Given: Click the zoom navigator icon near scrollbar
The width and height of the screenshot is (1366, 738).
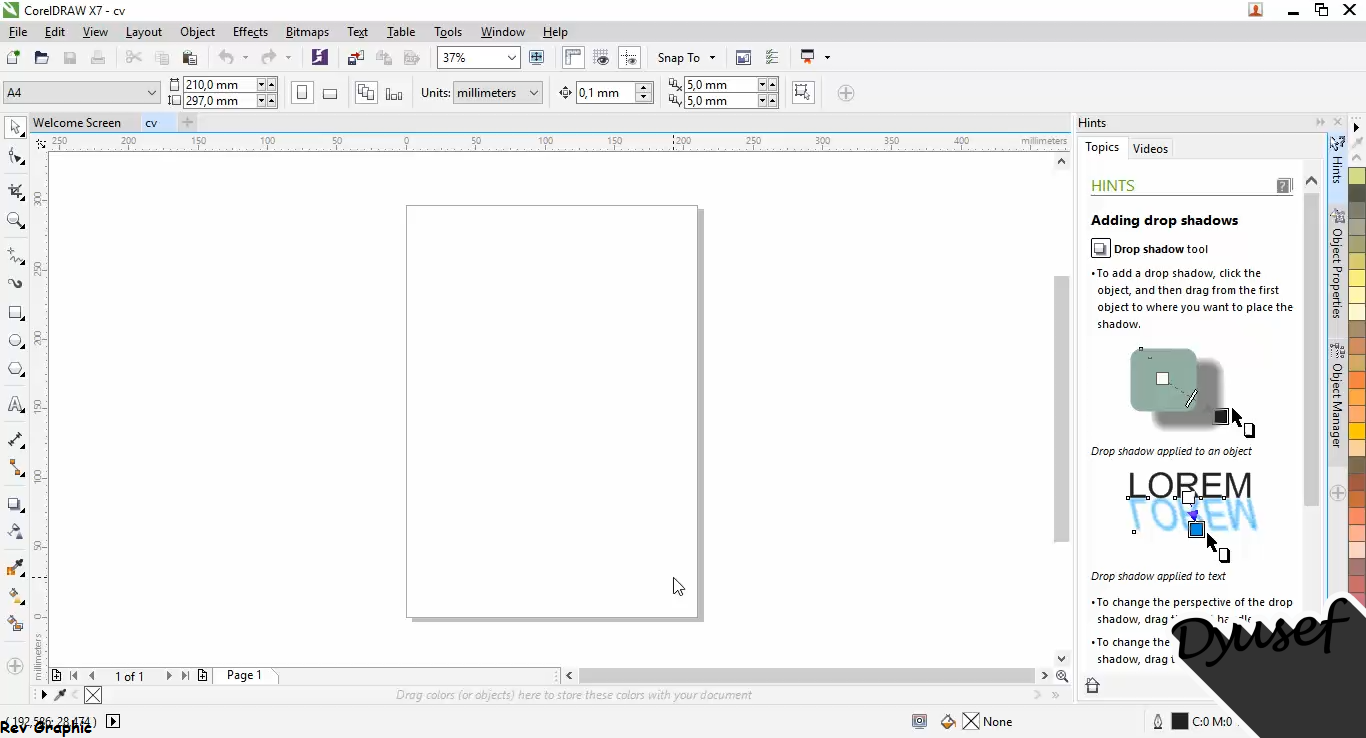Looking at the screenshot, I should pyautogui.click(x=1062, y=676).
